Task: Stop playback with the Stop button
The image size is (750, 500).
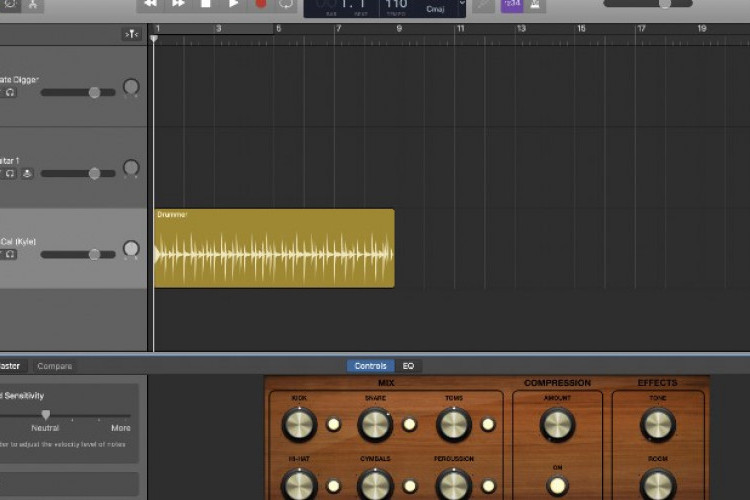Action: (x=206, y=4)
